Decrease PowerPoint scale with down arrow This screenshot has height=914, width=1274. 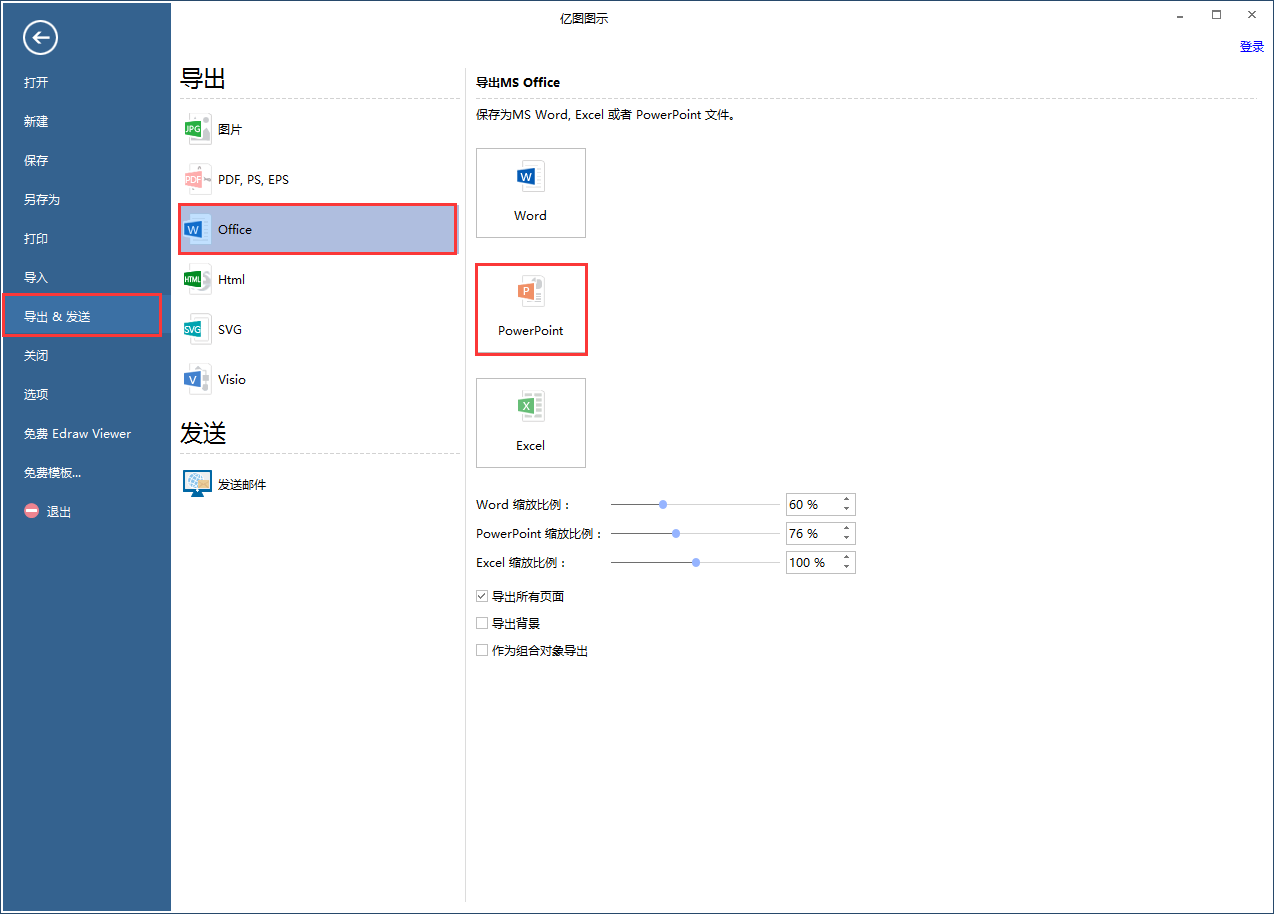pyautogui.click(x=847, y=538)
